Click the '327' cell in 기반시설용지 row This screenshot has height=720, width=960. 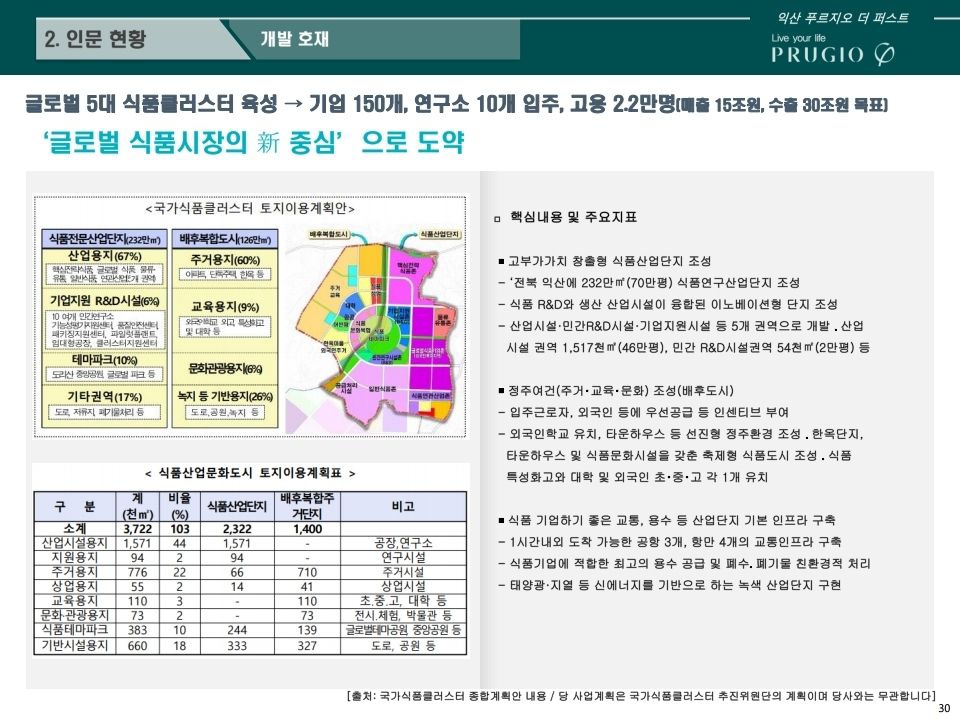pos(307,646)
